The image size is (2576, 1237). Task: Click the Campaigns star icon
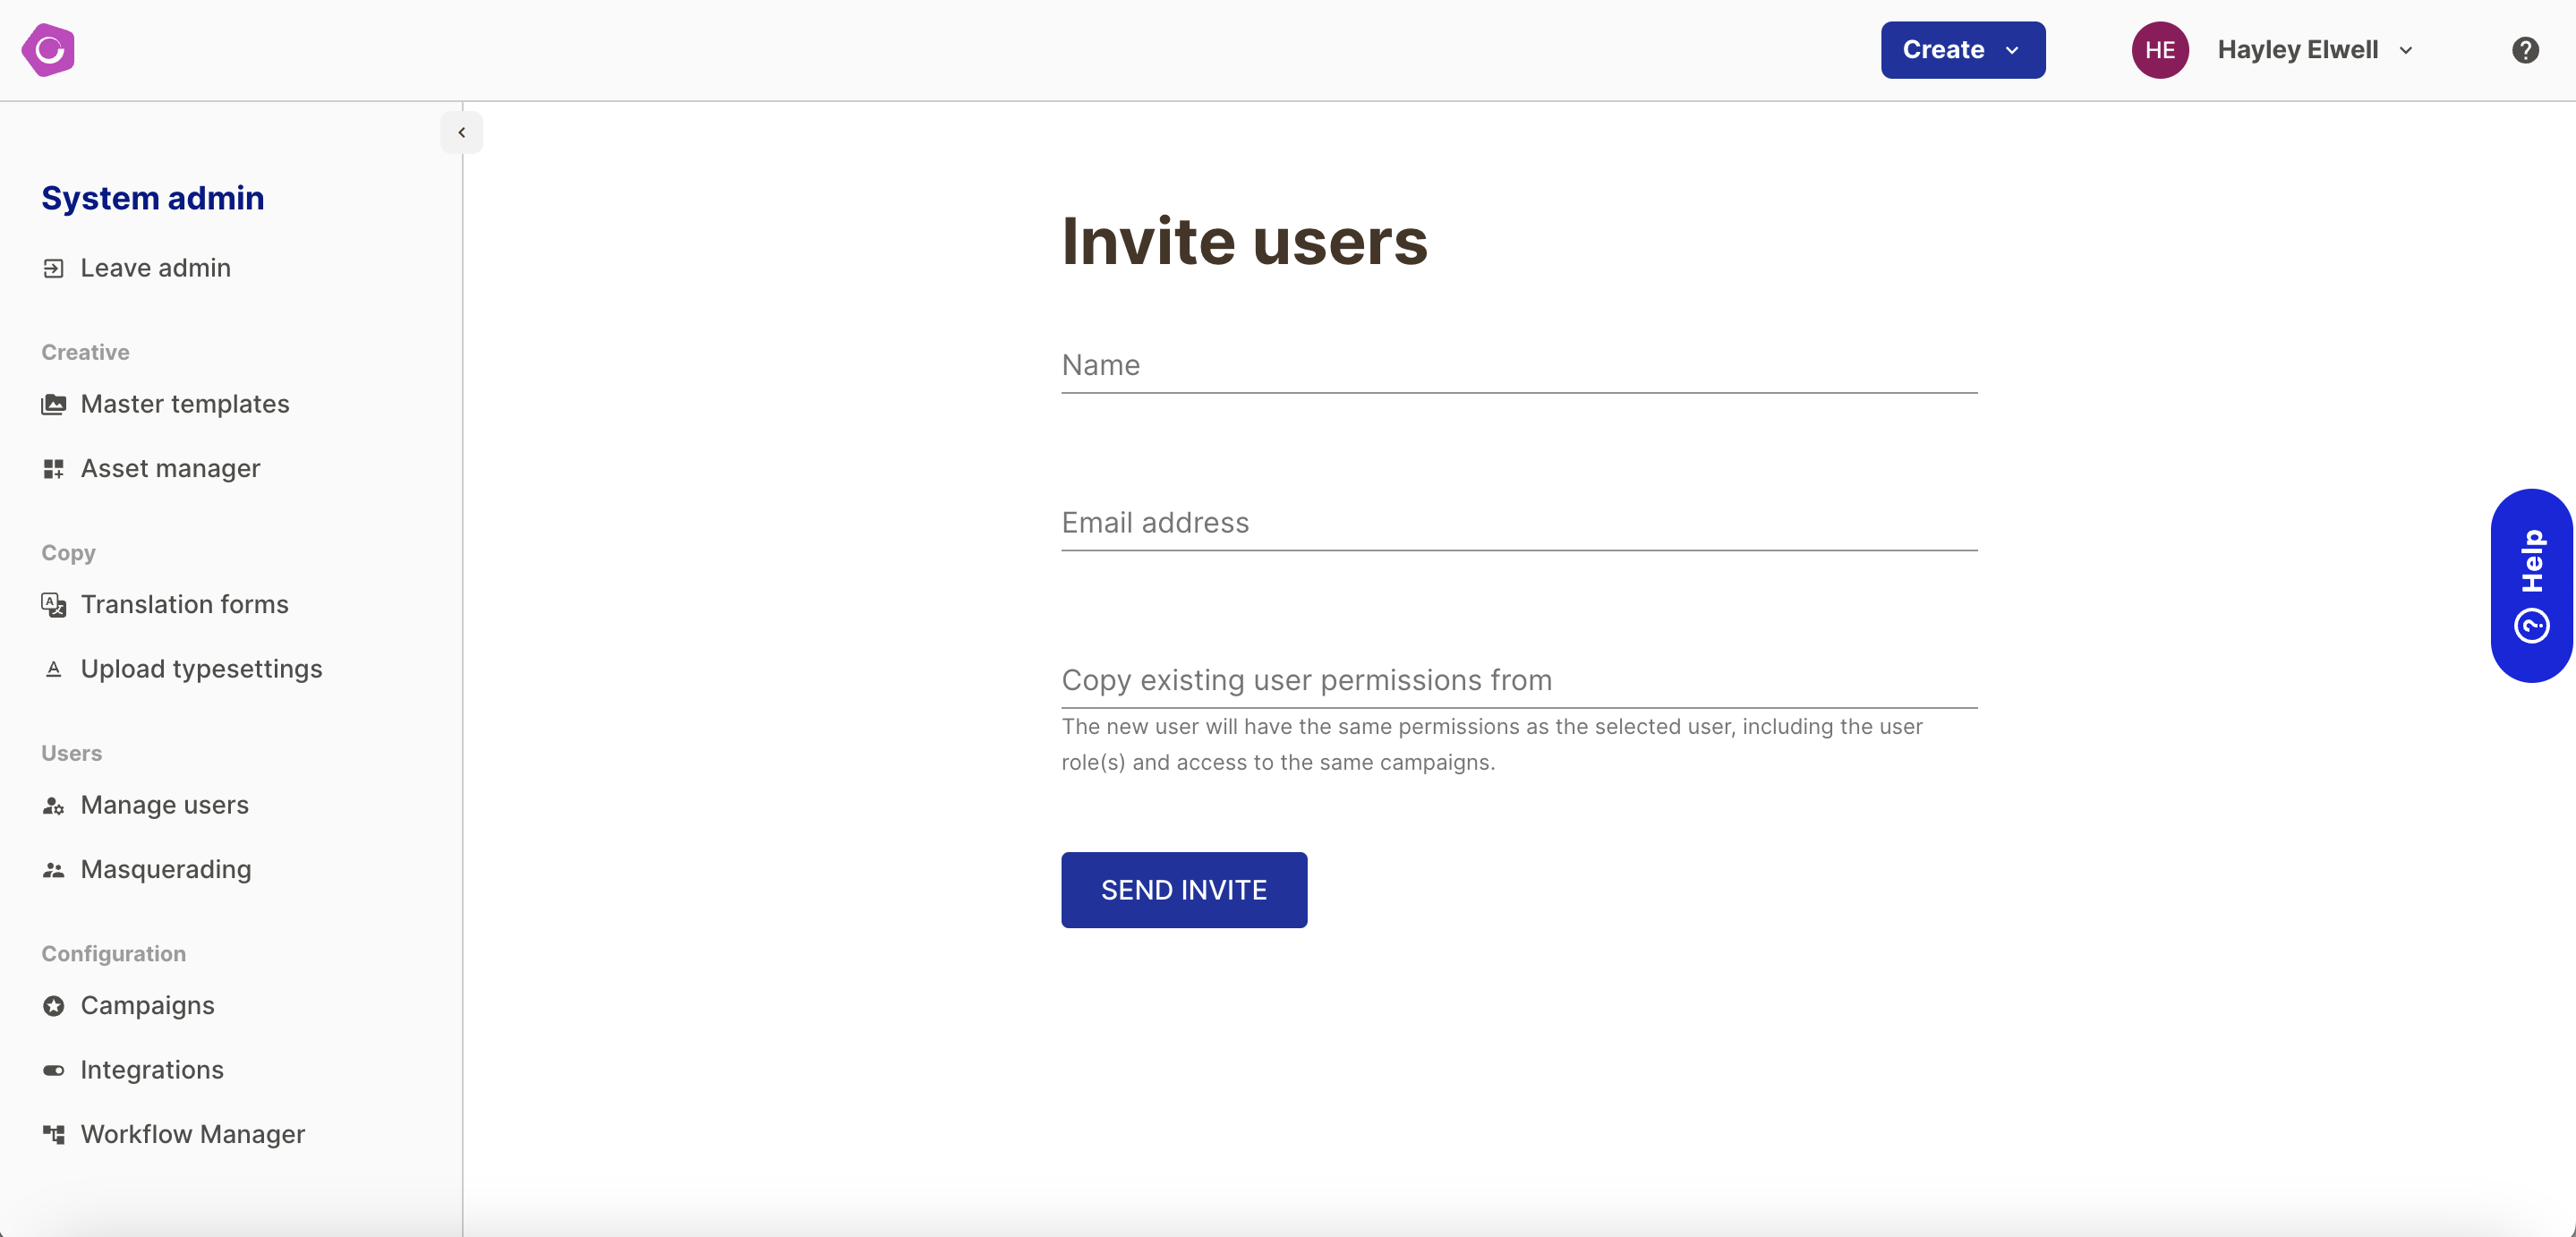[54, 1006]
